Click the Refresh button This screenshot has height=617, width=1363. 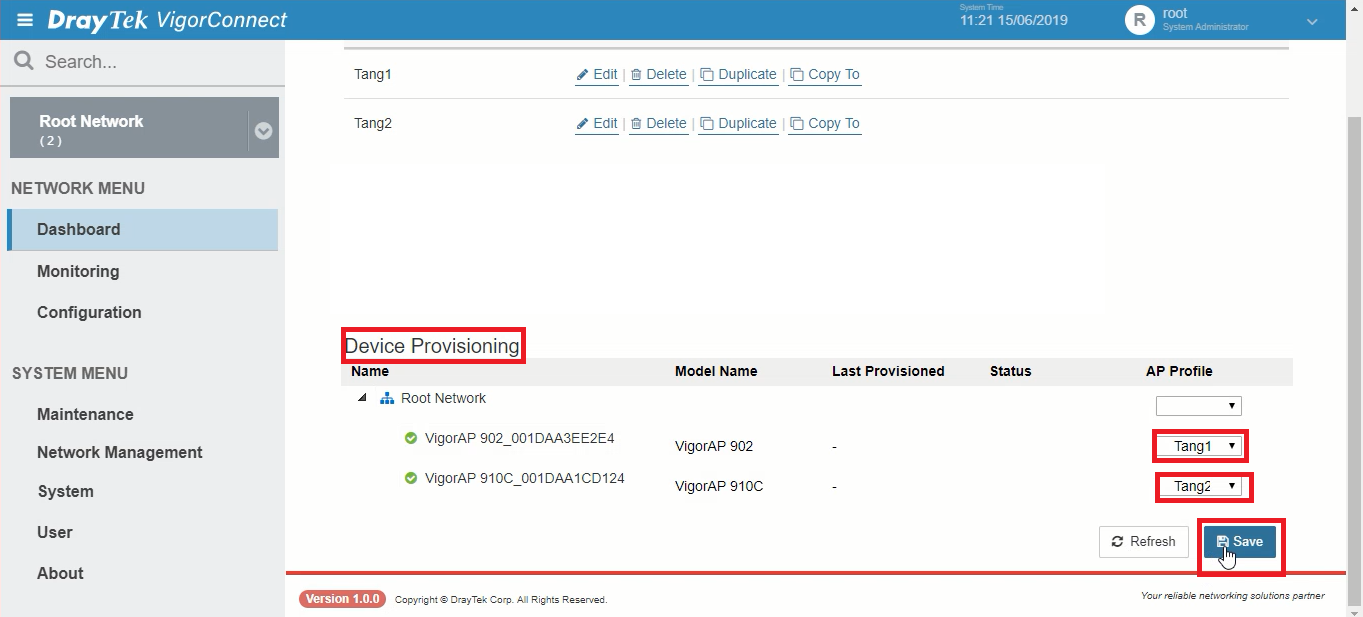click(1144, 542)
